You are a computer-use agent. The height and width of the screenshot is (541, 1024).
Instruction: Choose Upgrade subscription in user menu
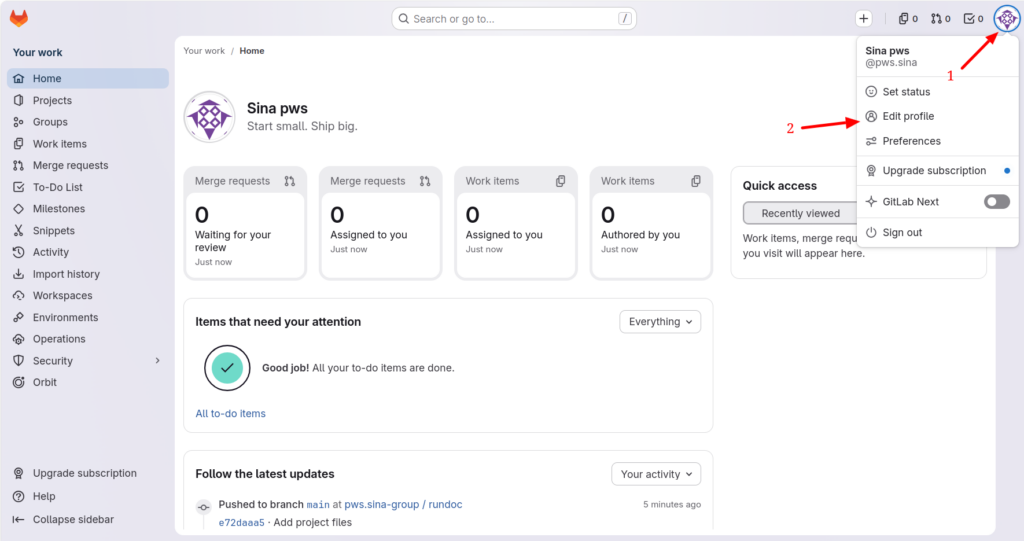(x=938, y=171)
